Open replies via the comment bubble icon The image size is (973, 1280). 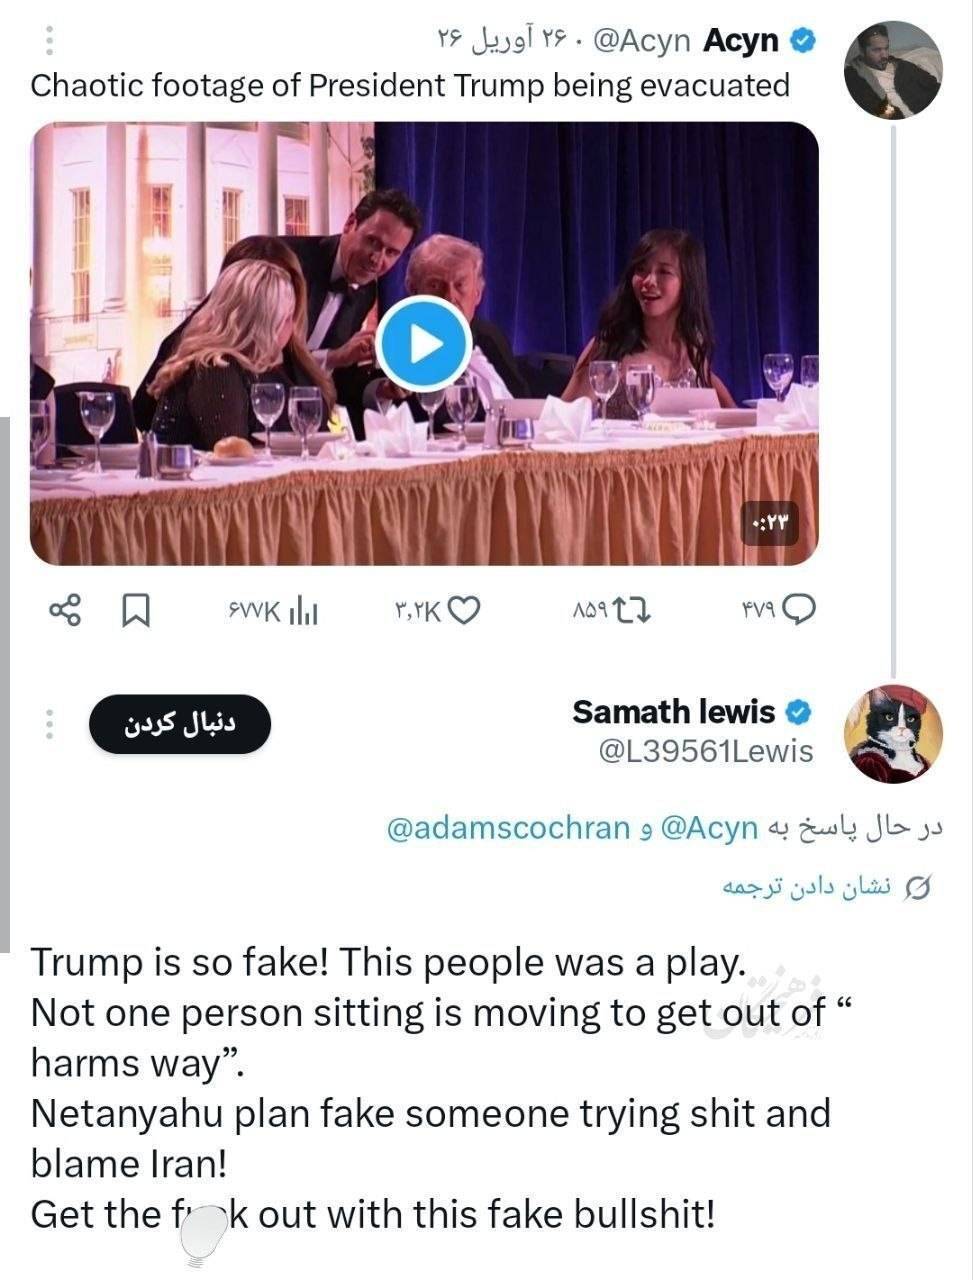click(x=799, y=609)
